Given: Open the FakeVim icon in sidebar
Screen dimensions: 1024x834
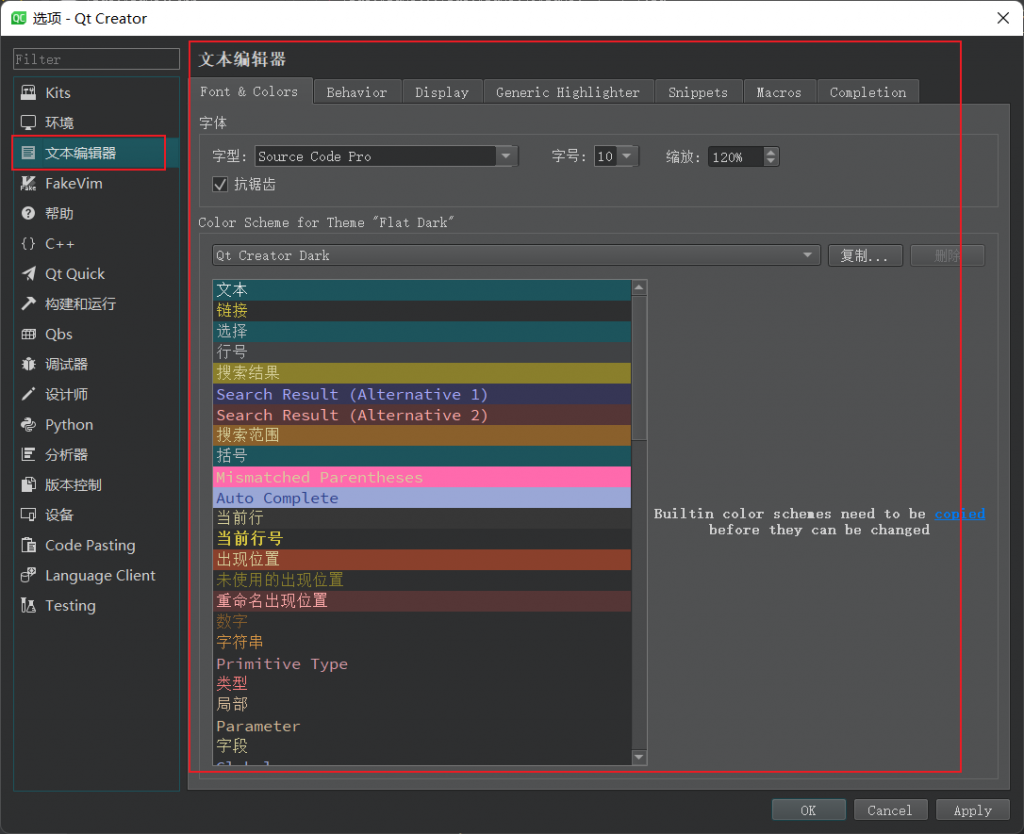Looking at the screenshot, I should coord(28,184).
